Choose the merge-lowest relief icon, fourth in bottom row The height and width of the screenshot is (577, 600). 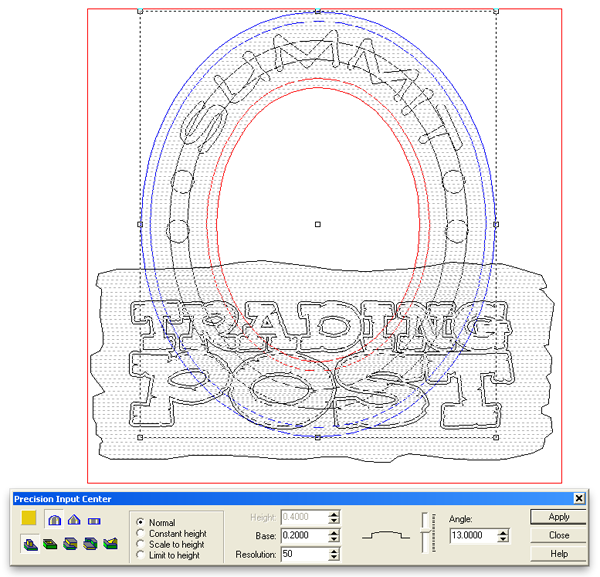point(90,544)
